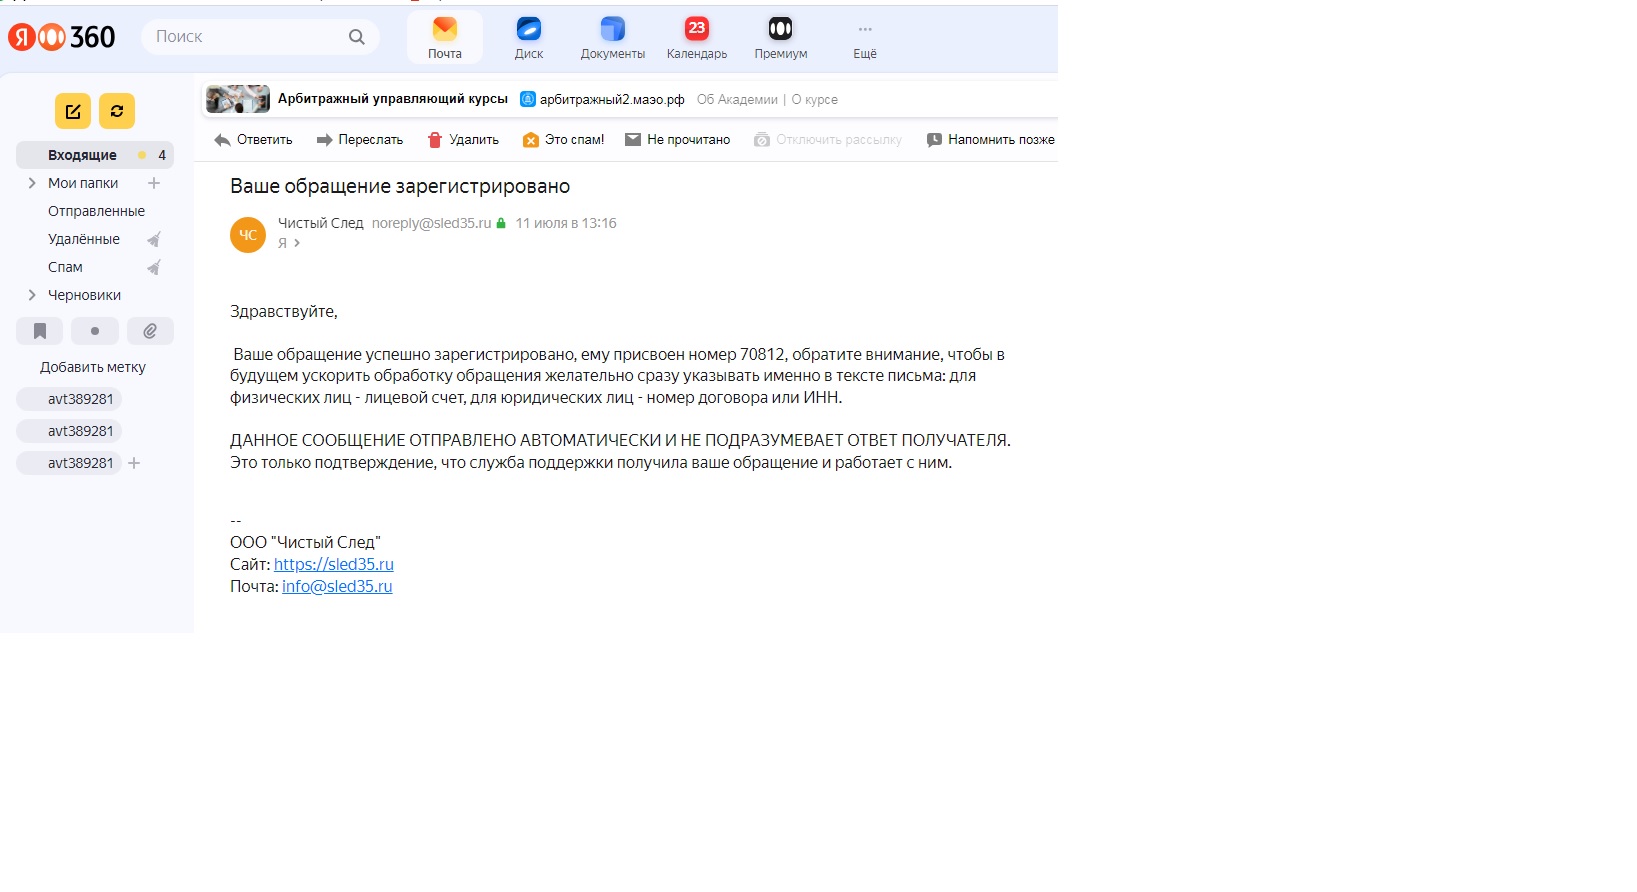Expand the Мои папки folder tree
The image size is (1637, 892).
click(x=32, y=183)
